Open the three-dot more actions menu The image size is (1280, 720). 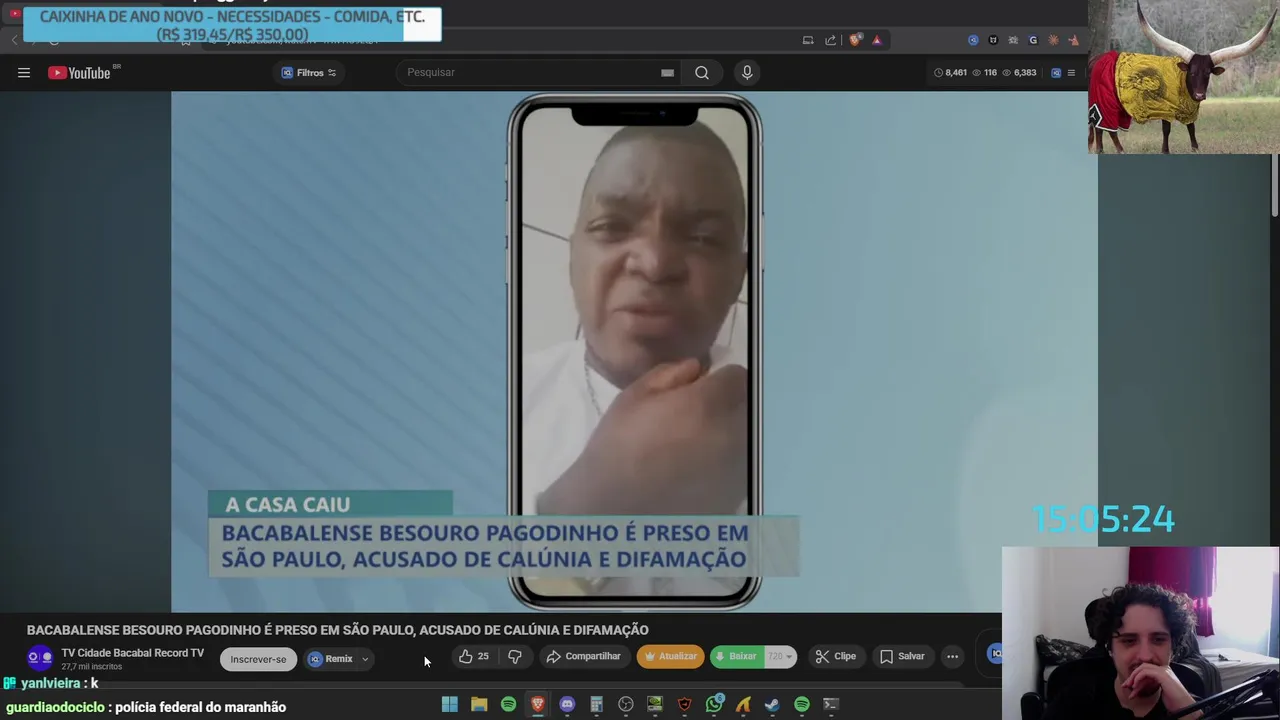click(x=953, y=656)
